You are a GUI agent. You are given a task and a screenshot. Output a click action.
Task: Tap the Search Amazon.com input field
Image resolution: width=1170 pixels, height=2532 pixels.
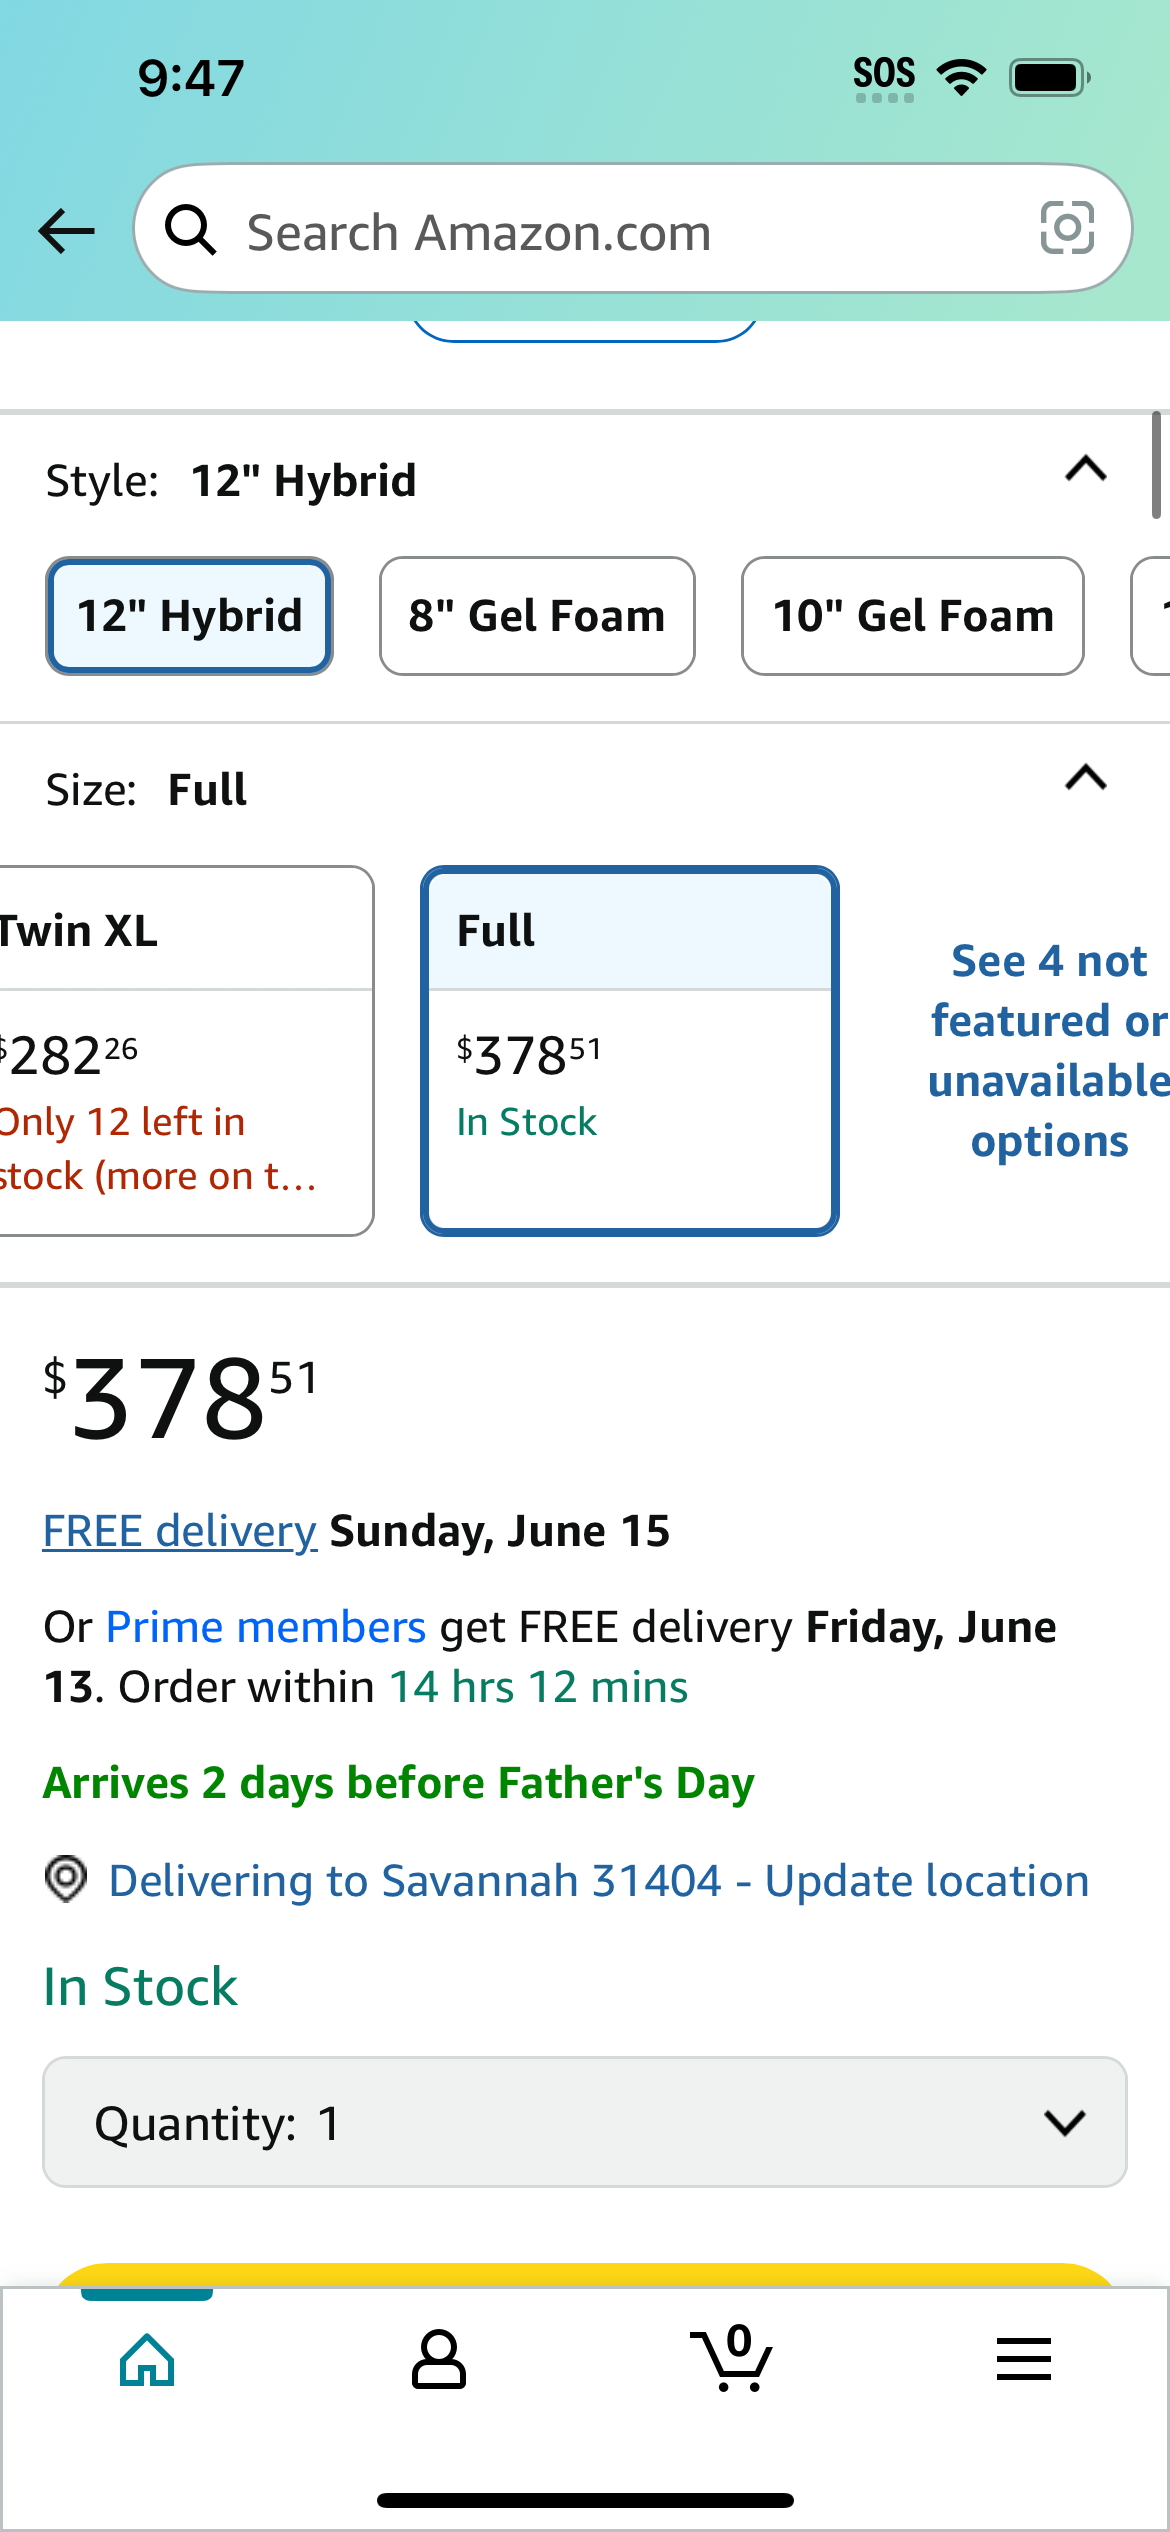click(x=633, y=229)
